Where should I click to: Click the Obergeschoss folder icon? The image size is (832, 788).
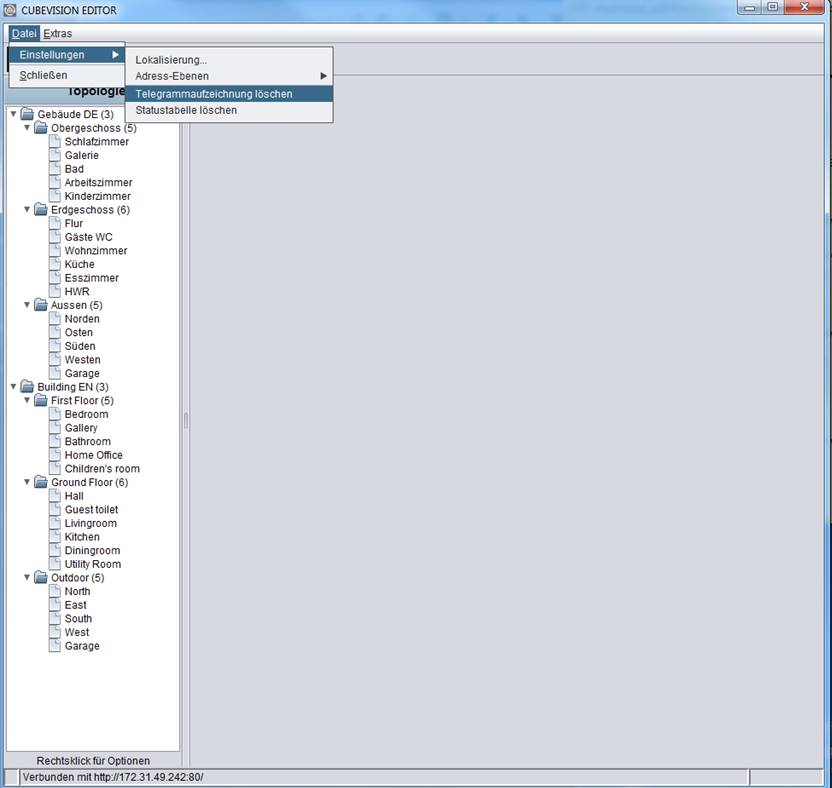click(41, 128)
